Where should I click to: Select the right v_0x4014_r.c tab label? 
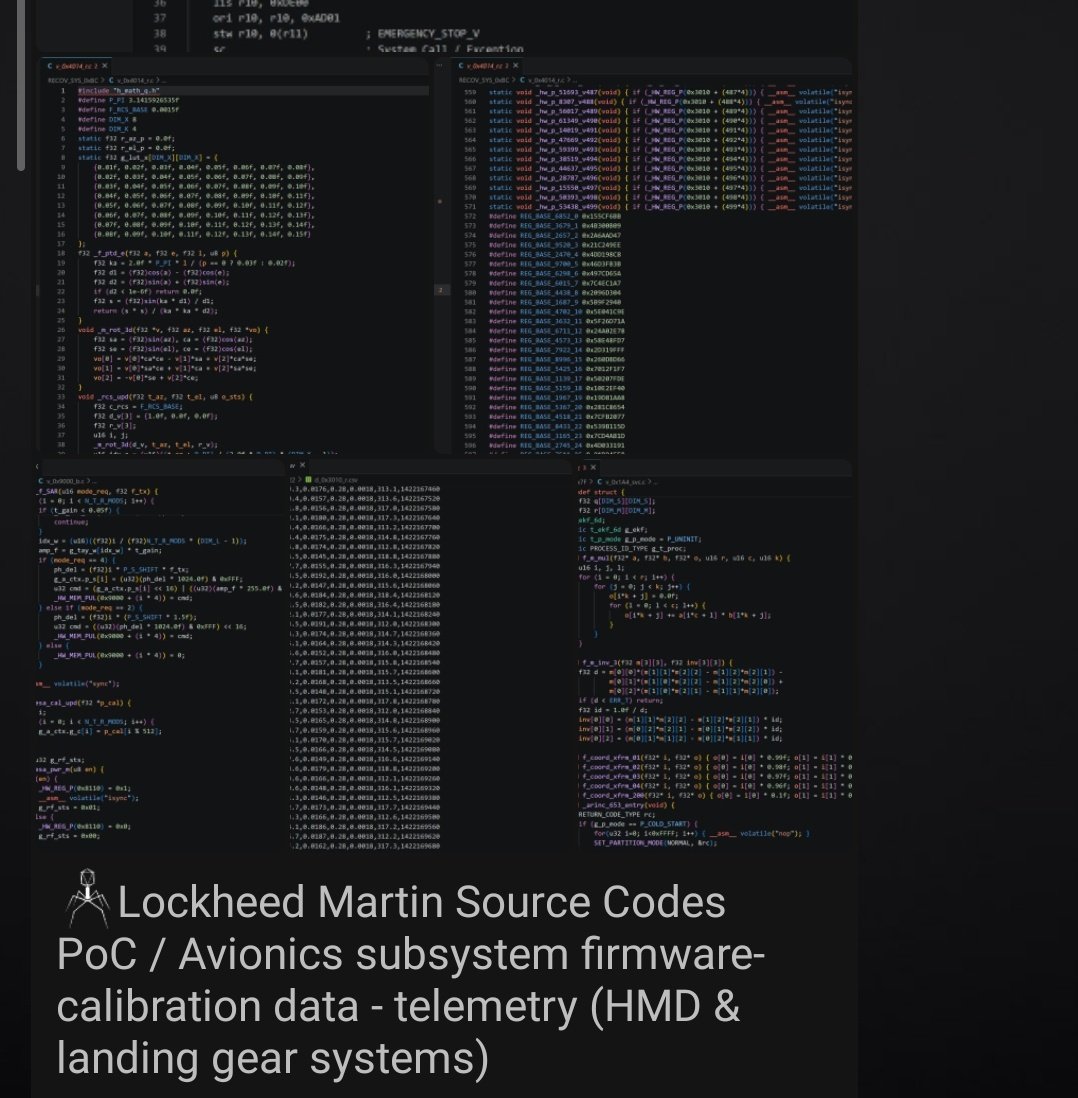(x=488, y=66)
